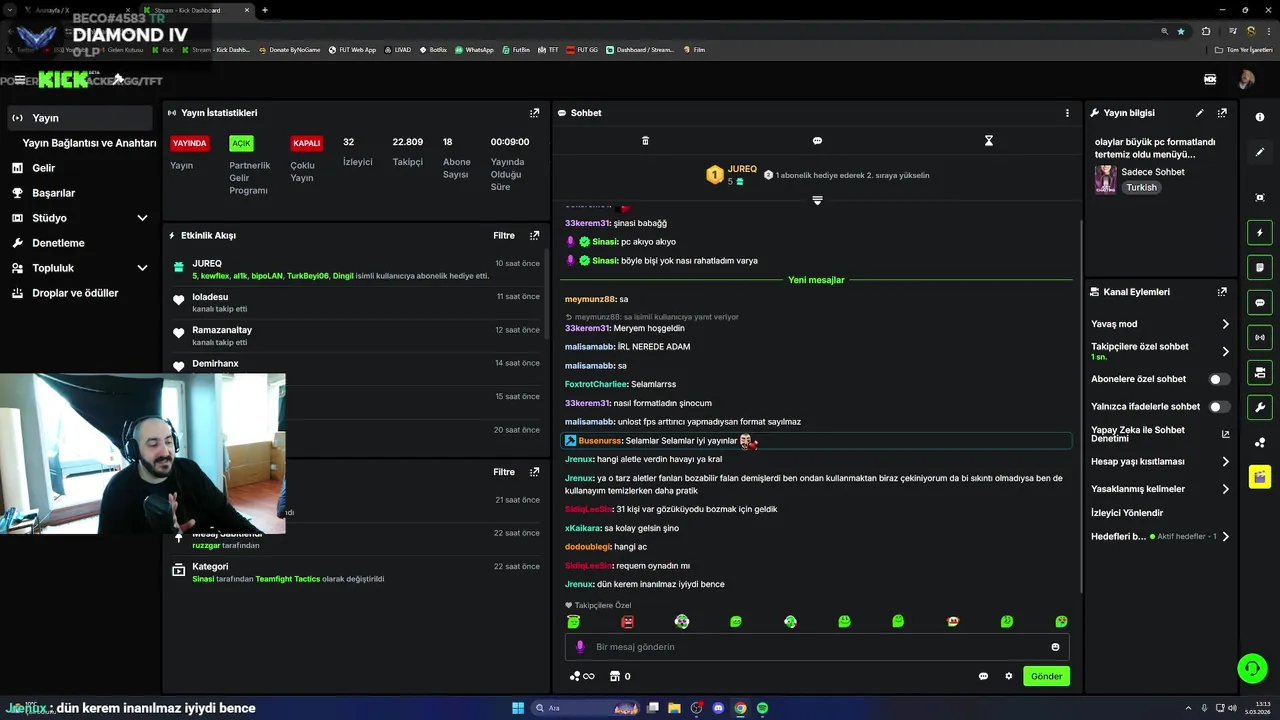This screenshot has height=720, width=1280.
Task: Pop out the Kanal Eylemleri panel
Action: (x=1222, y=292)
